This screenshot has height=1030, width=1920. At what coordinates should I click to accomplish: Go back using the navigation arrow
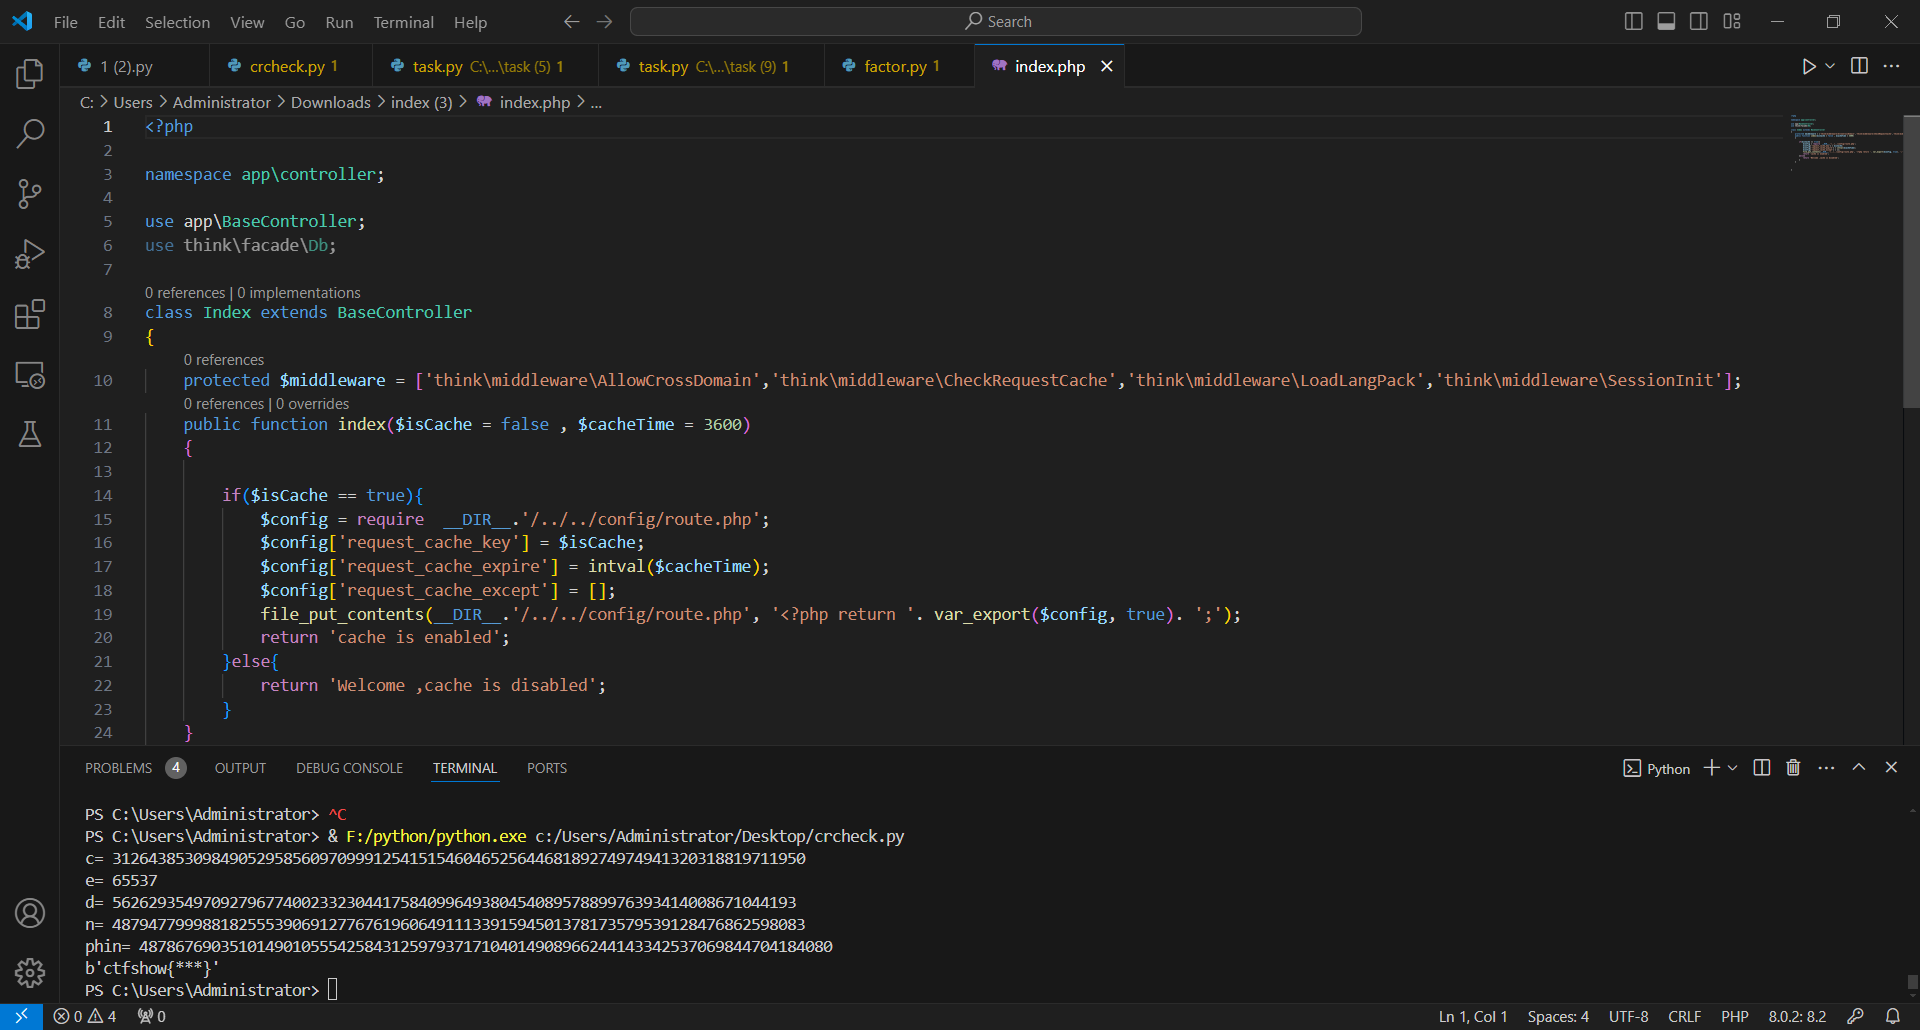pyautogui.click(x=572, y=22)
